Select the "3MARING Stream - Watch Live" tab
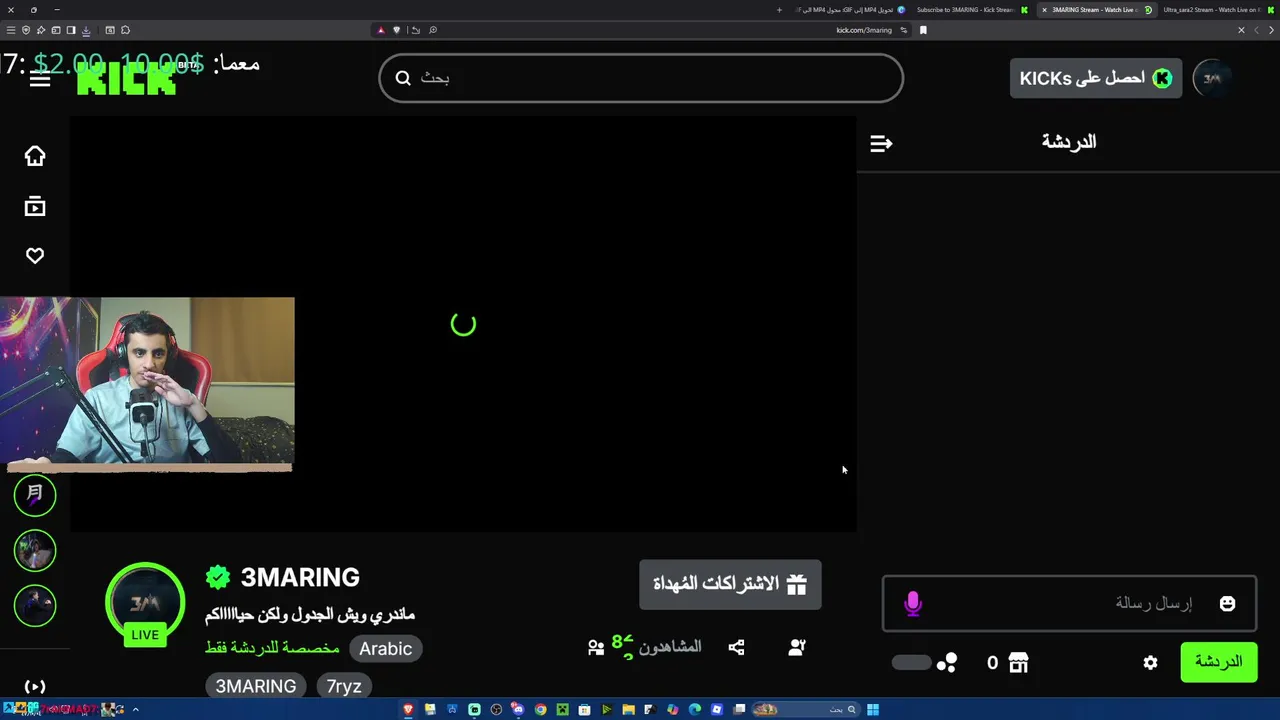The width and height of the screenshot is (1280, 720). [1097, 10]
